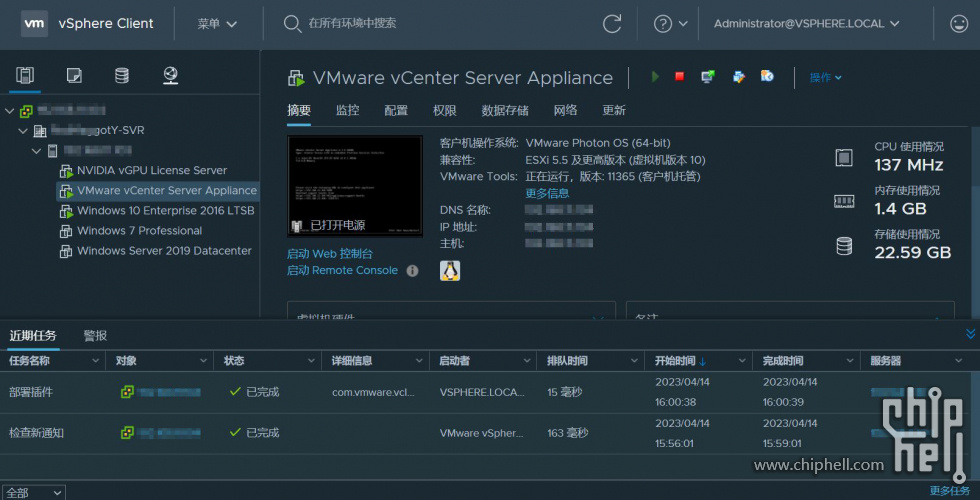The height and width of the screenshot is (500, 980).
Task: Click the 启动 Remote Console link
Action: click(342, 271)
